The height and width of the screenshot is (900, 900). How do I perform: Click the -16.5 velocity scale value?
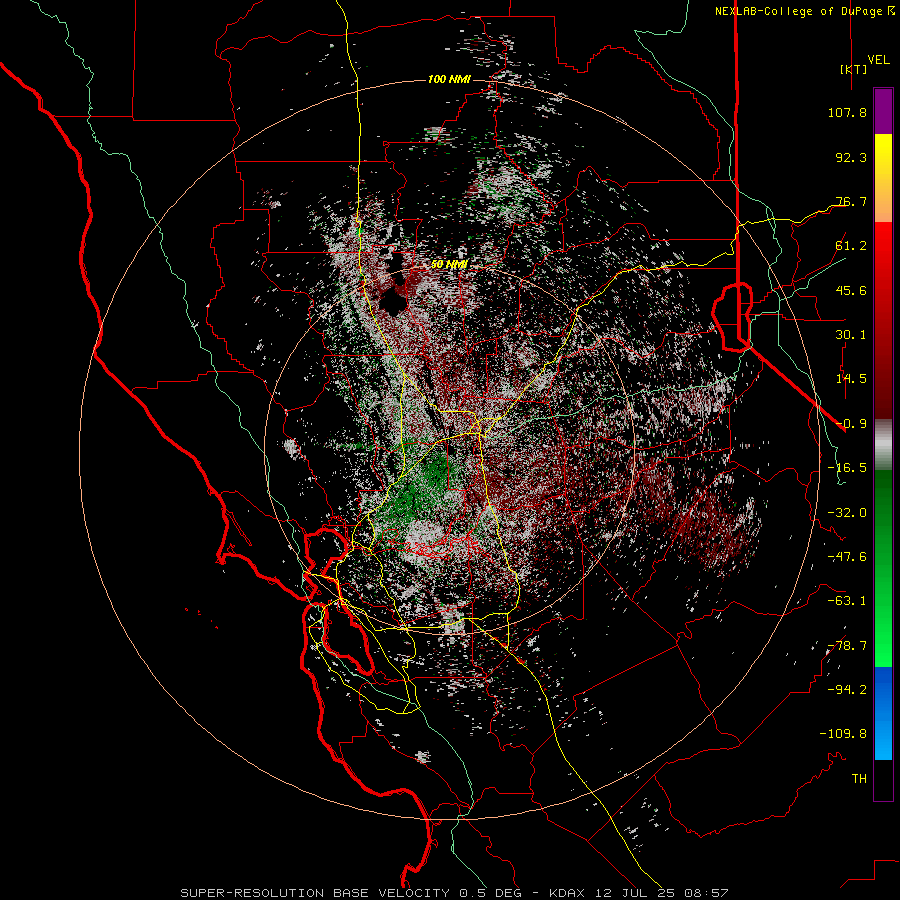[847, 468]
